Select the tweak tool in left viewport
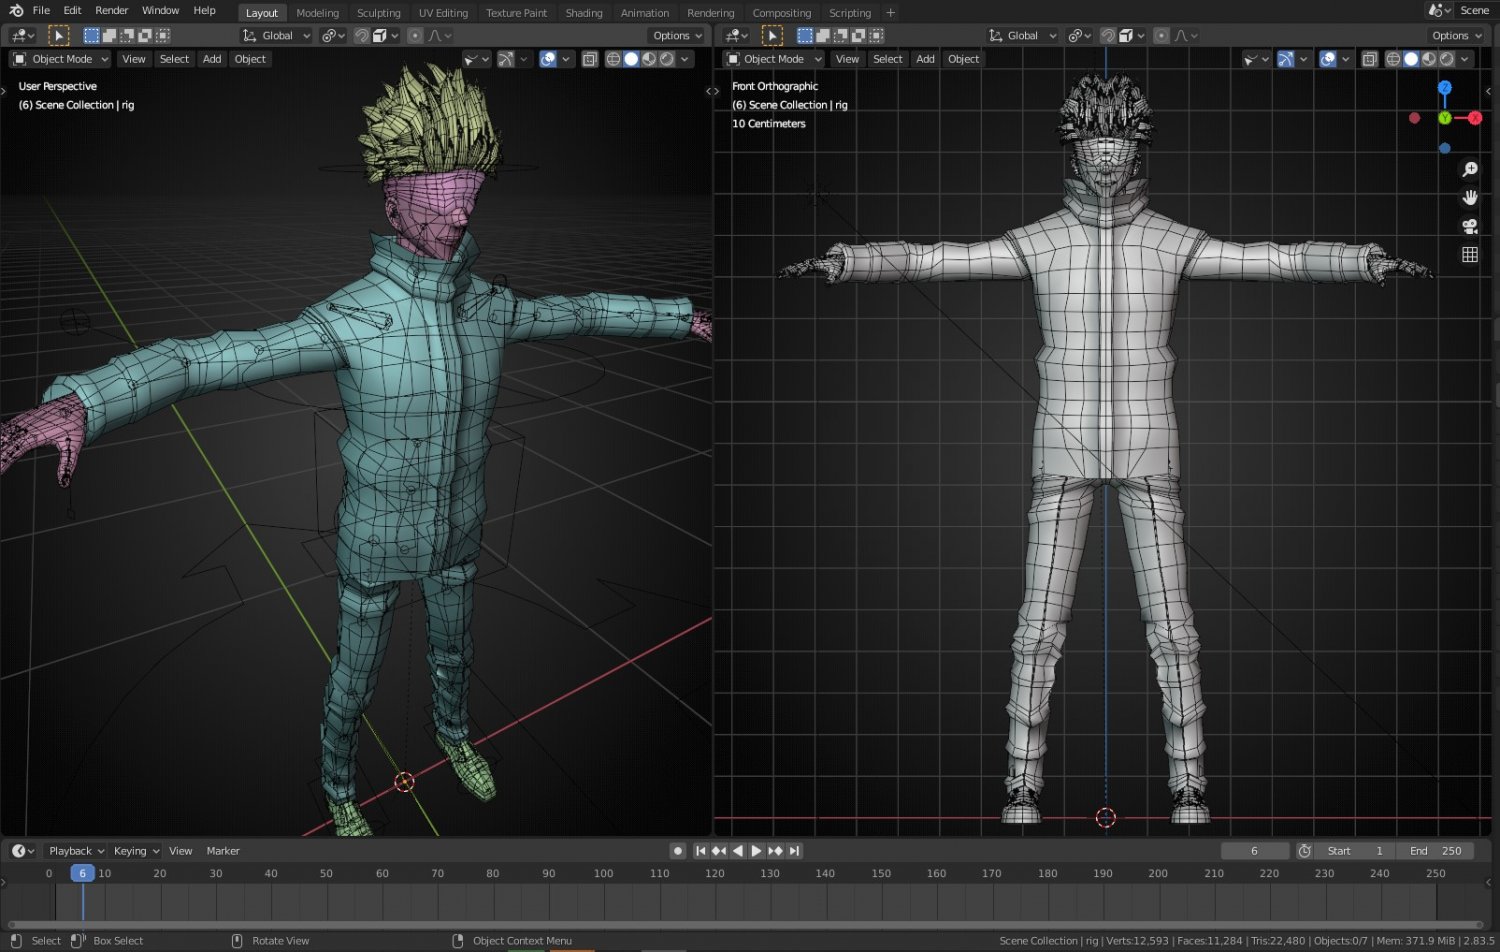This screenshot has width=1500, height=952. point(59,36)
